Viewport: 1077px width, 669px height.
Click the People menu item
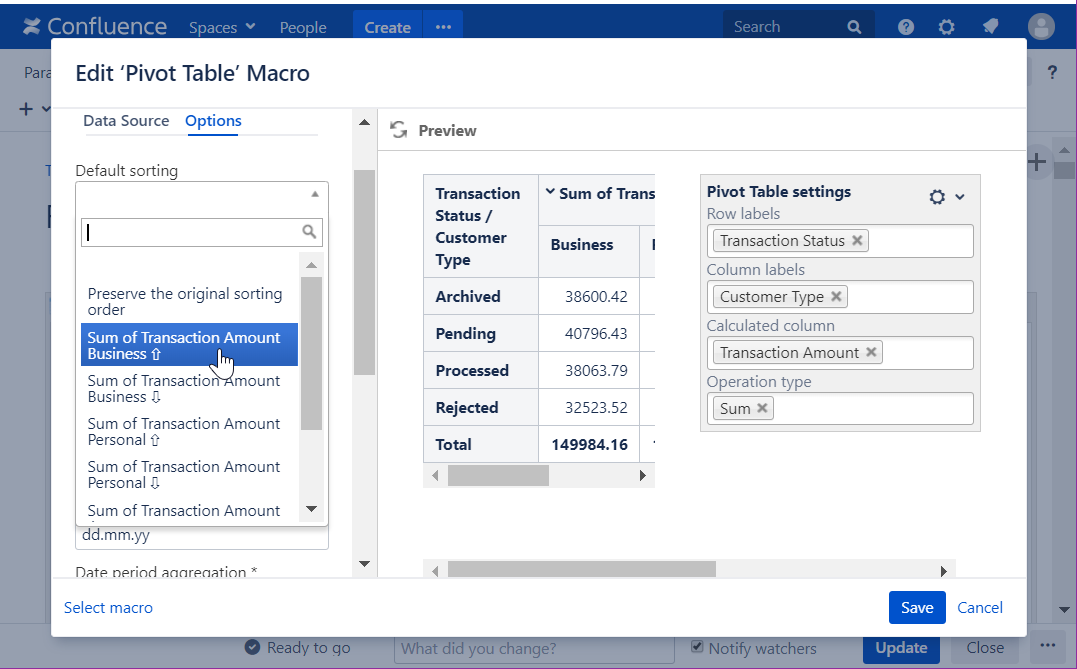[x=303, y=27]
